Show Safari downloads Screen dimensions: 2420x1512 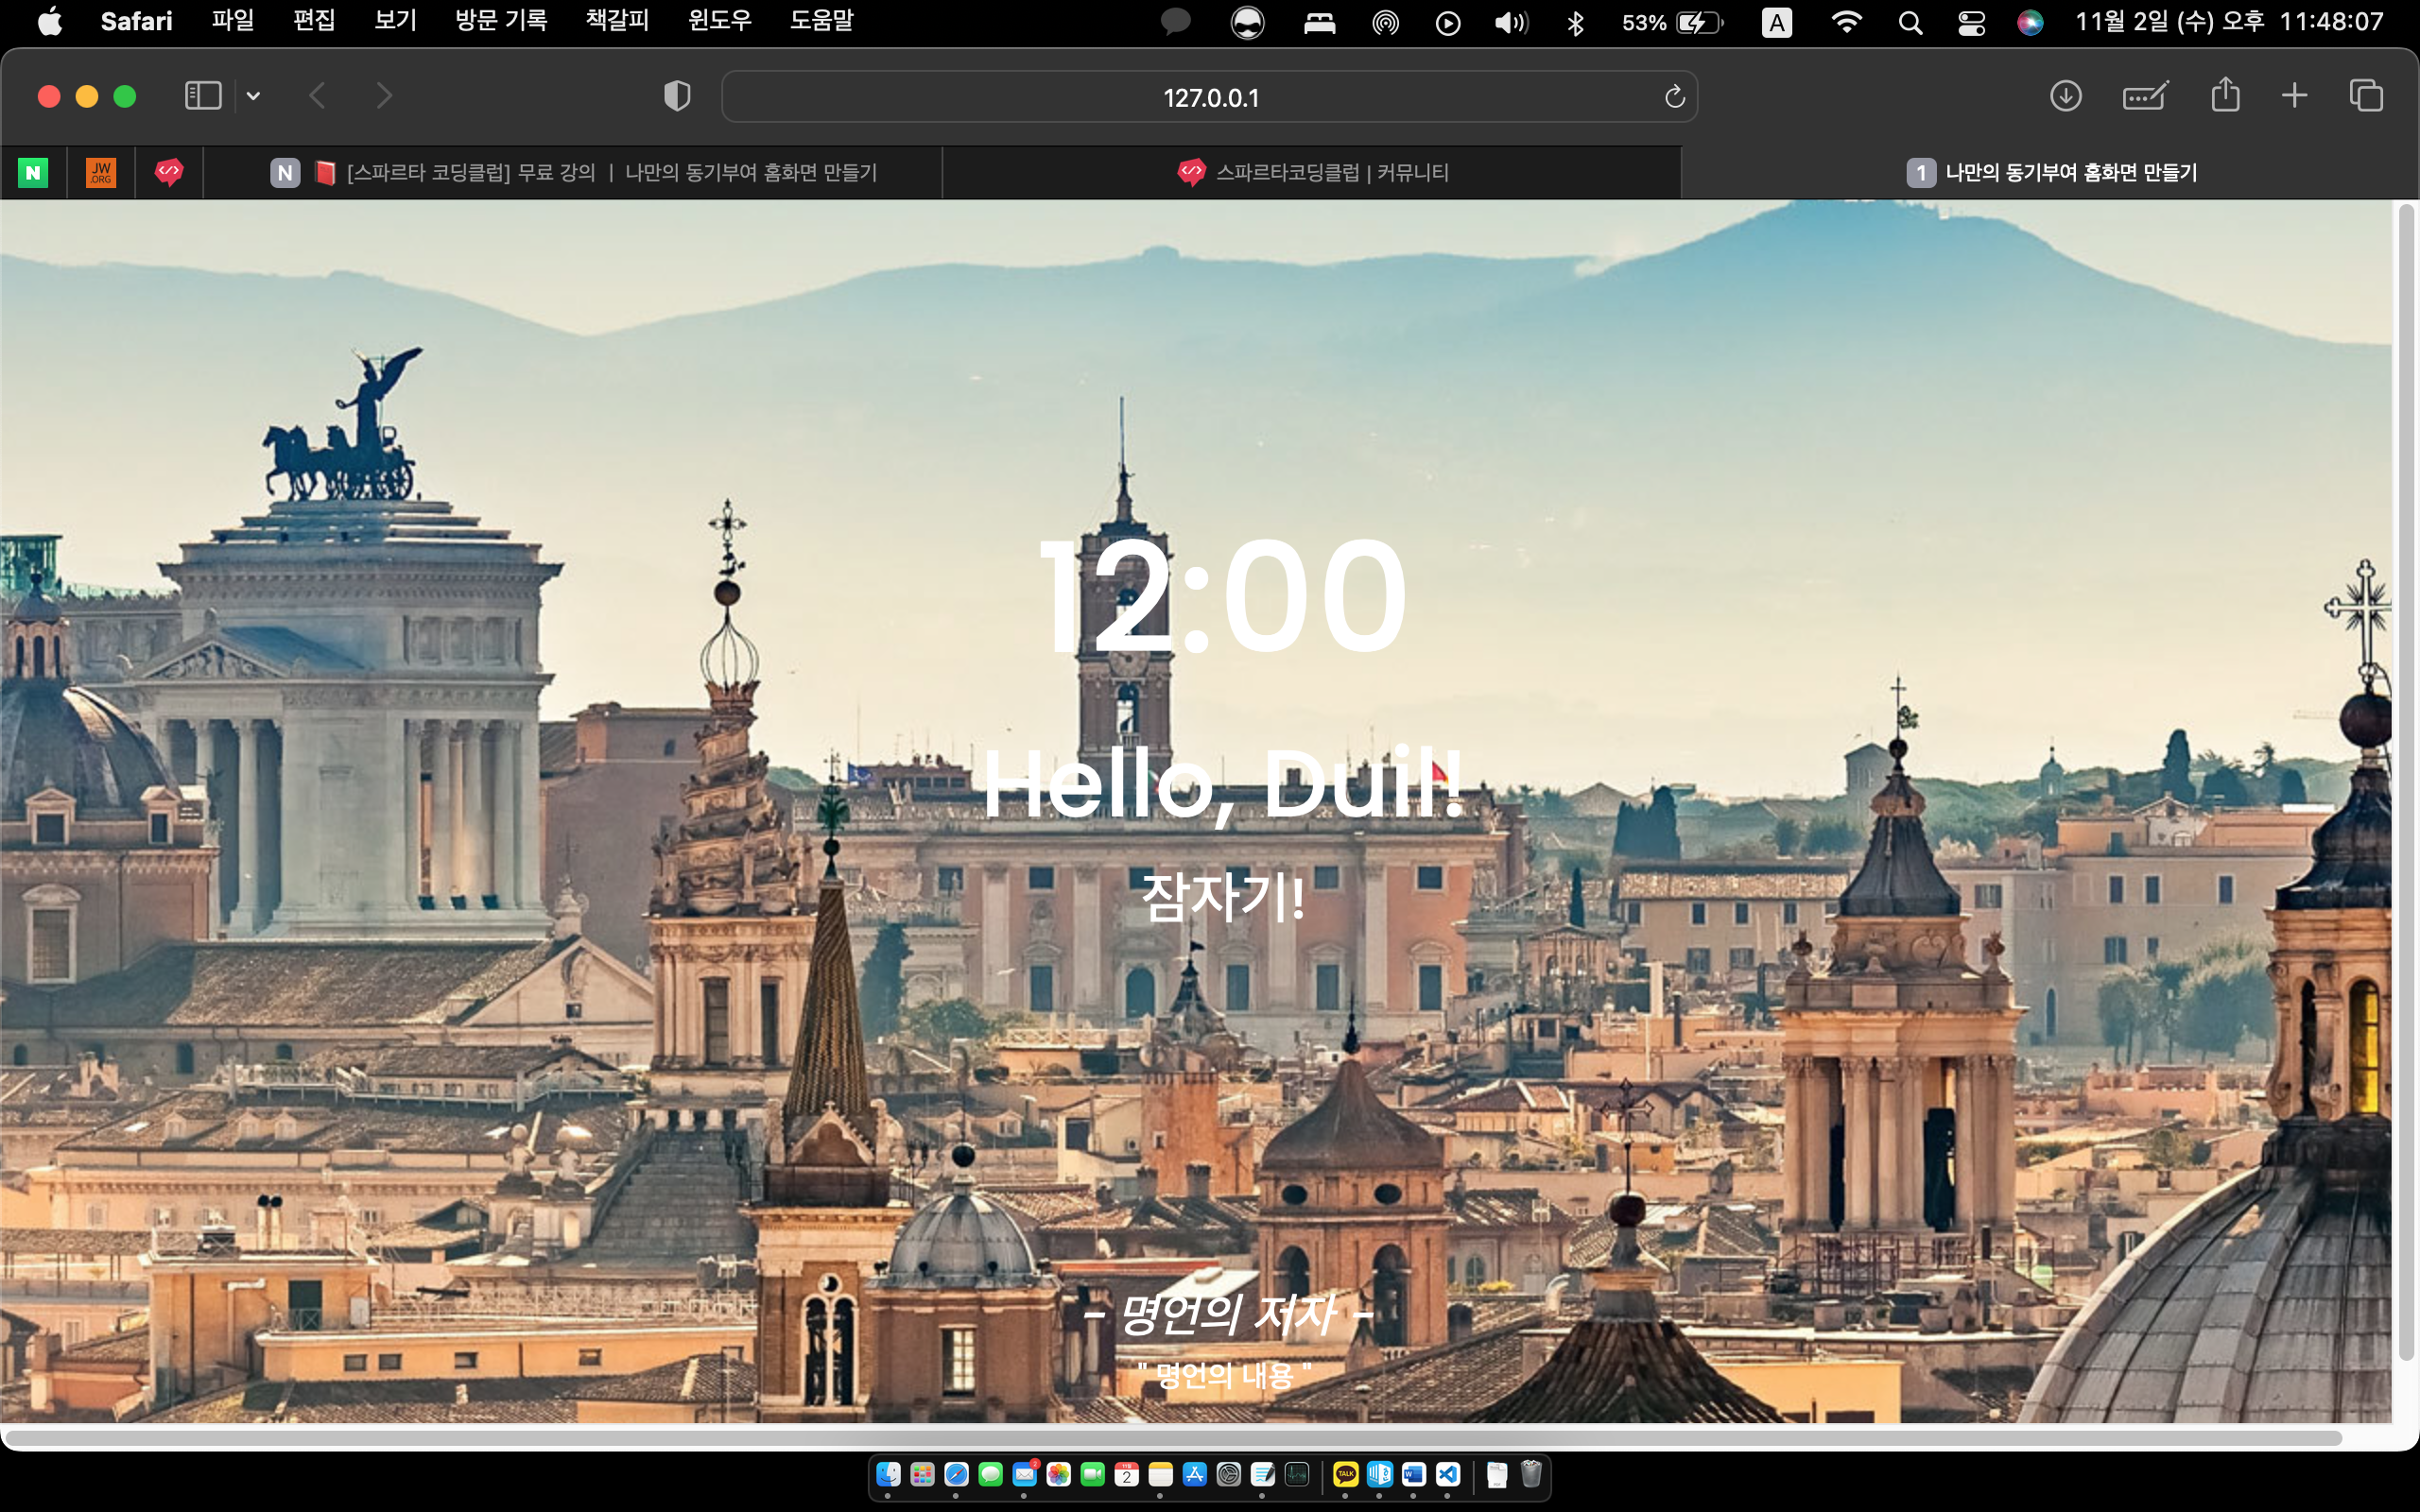pos(2065,96)
